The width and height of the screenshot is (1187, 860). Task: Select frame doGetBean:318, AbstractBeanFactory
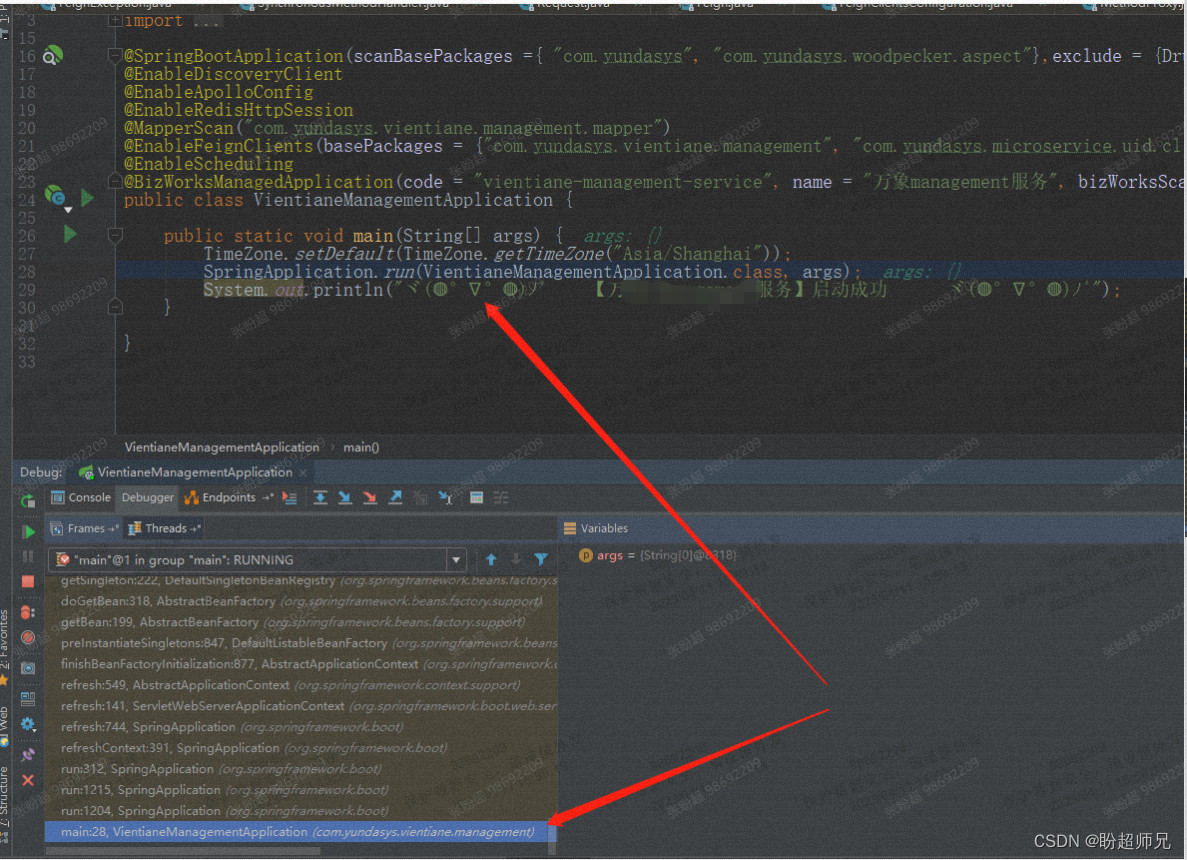pos(301,601)
